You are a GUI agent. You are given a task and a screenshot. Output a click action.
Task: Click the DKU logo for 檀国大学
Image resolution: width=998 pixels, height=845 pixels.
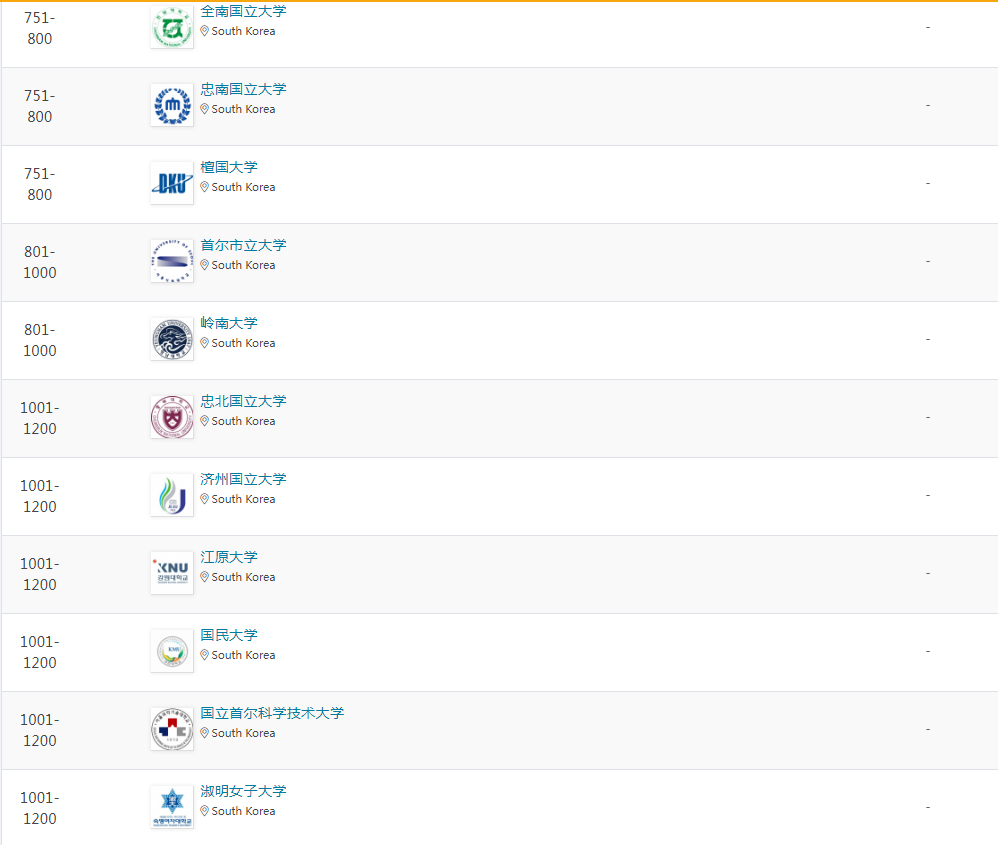(x=172, y=182)
